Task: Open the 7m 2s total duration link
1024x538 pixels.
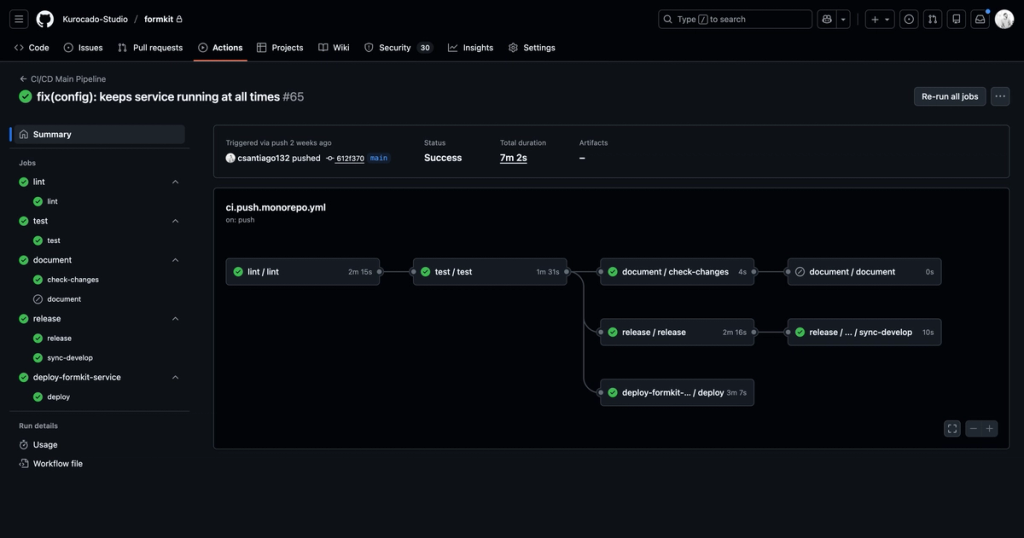Action: 513,158
